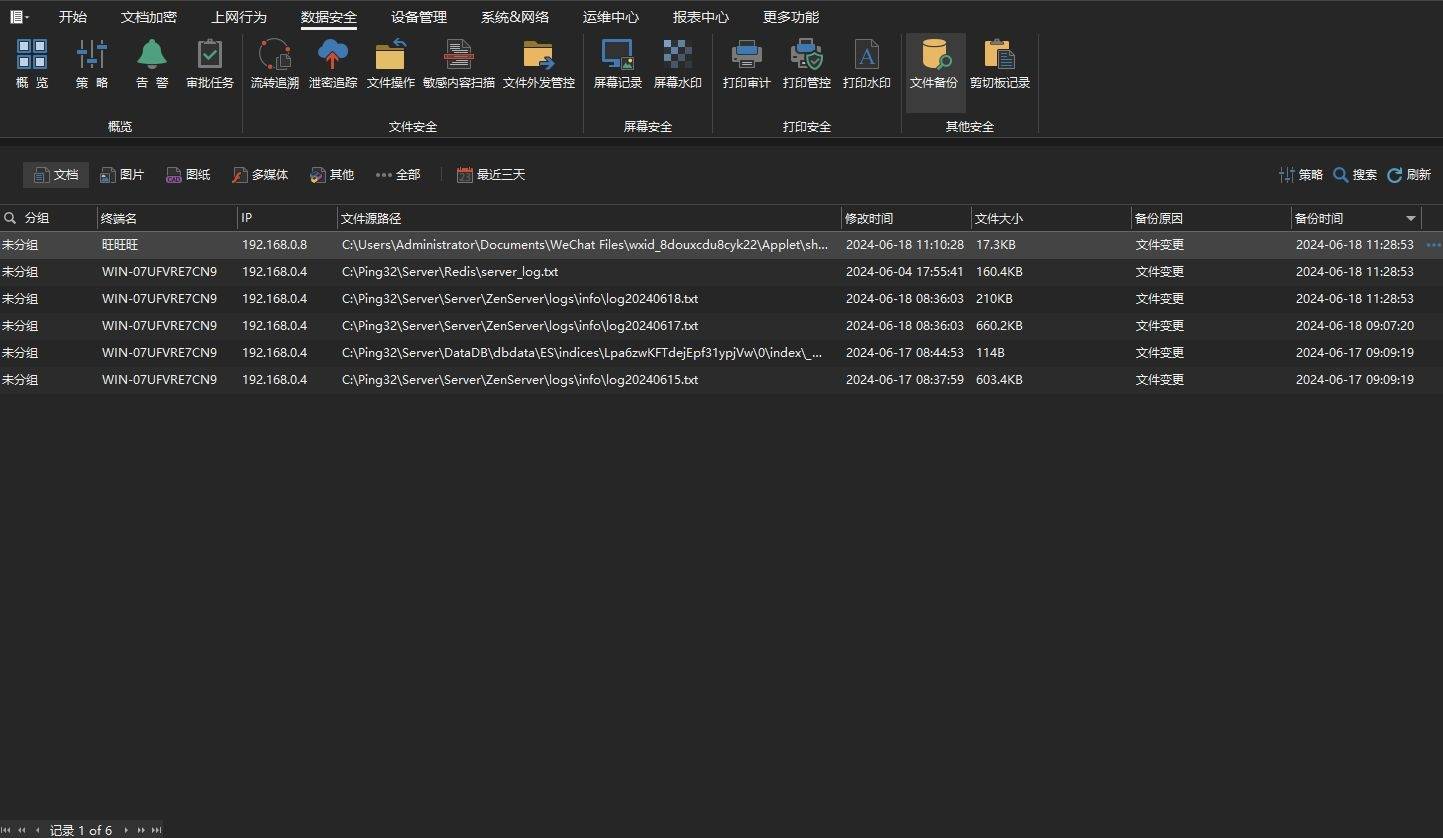Click backup time 2024-06-18 09:07:20

coord(1355,326)
